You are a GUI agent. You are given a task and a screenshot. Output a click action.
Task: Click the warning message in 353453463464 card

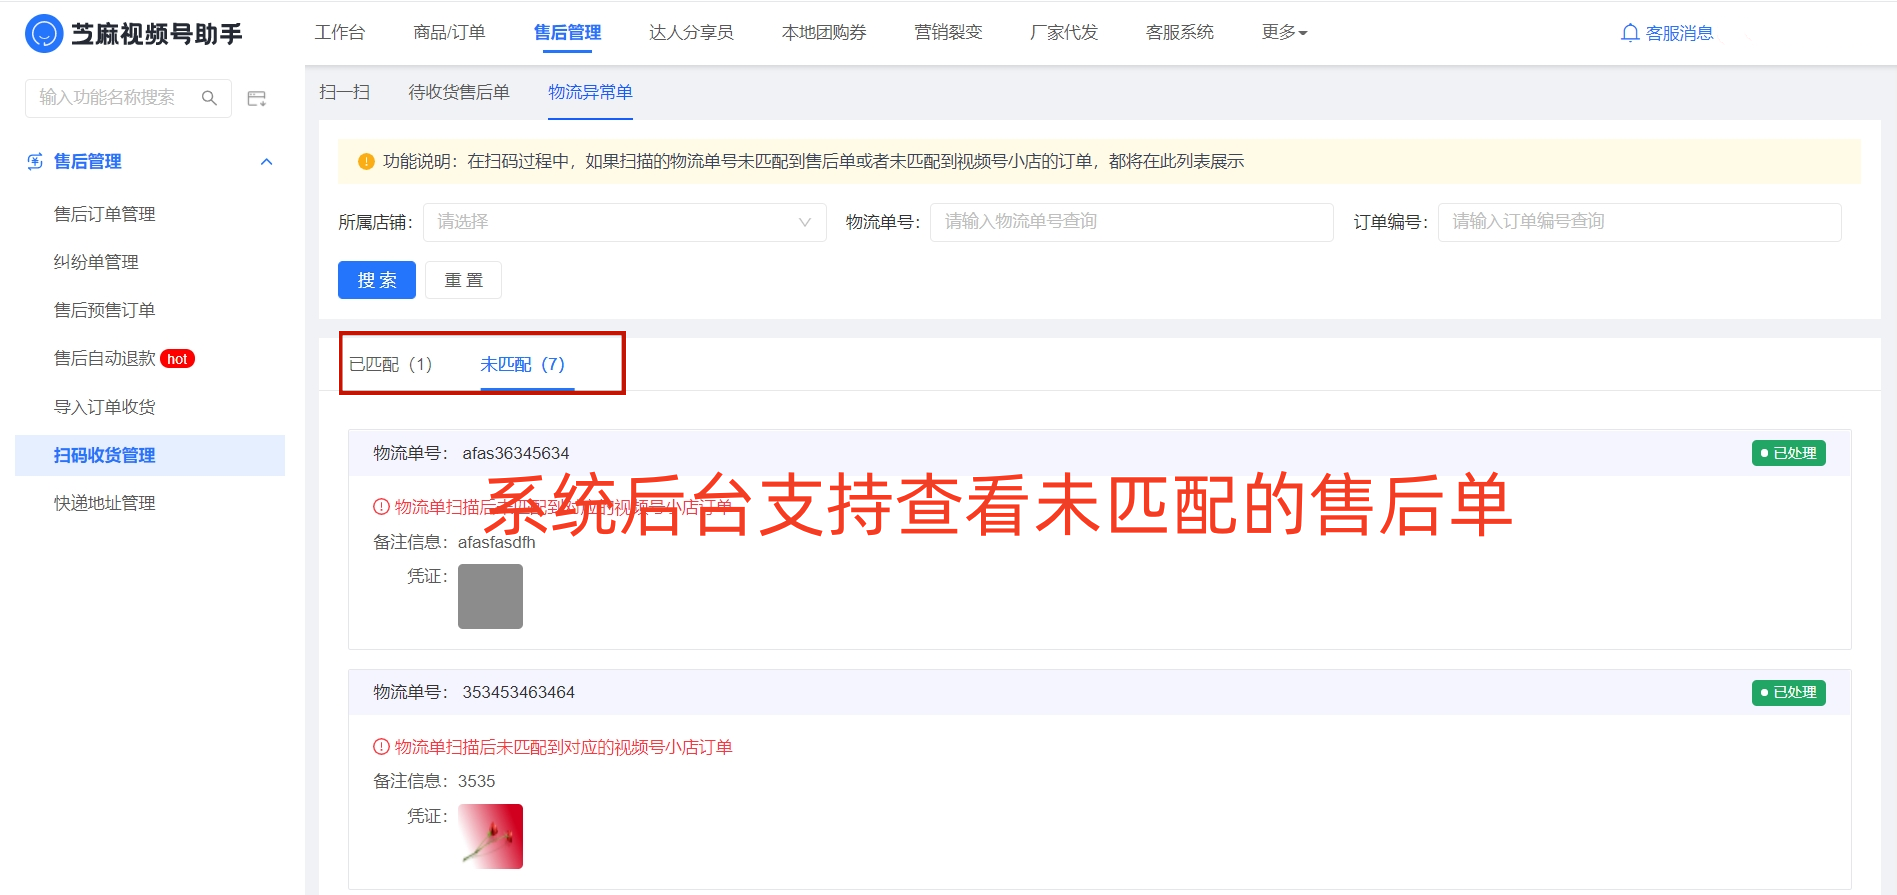(563, 747)
